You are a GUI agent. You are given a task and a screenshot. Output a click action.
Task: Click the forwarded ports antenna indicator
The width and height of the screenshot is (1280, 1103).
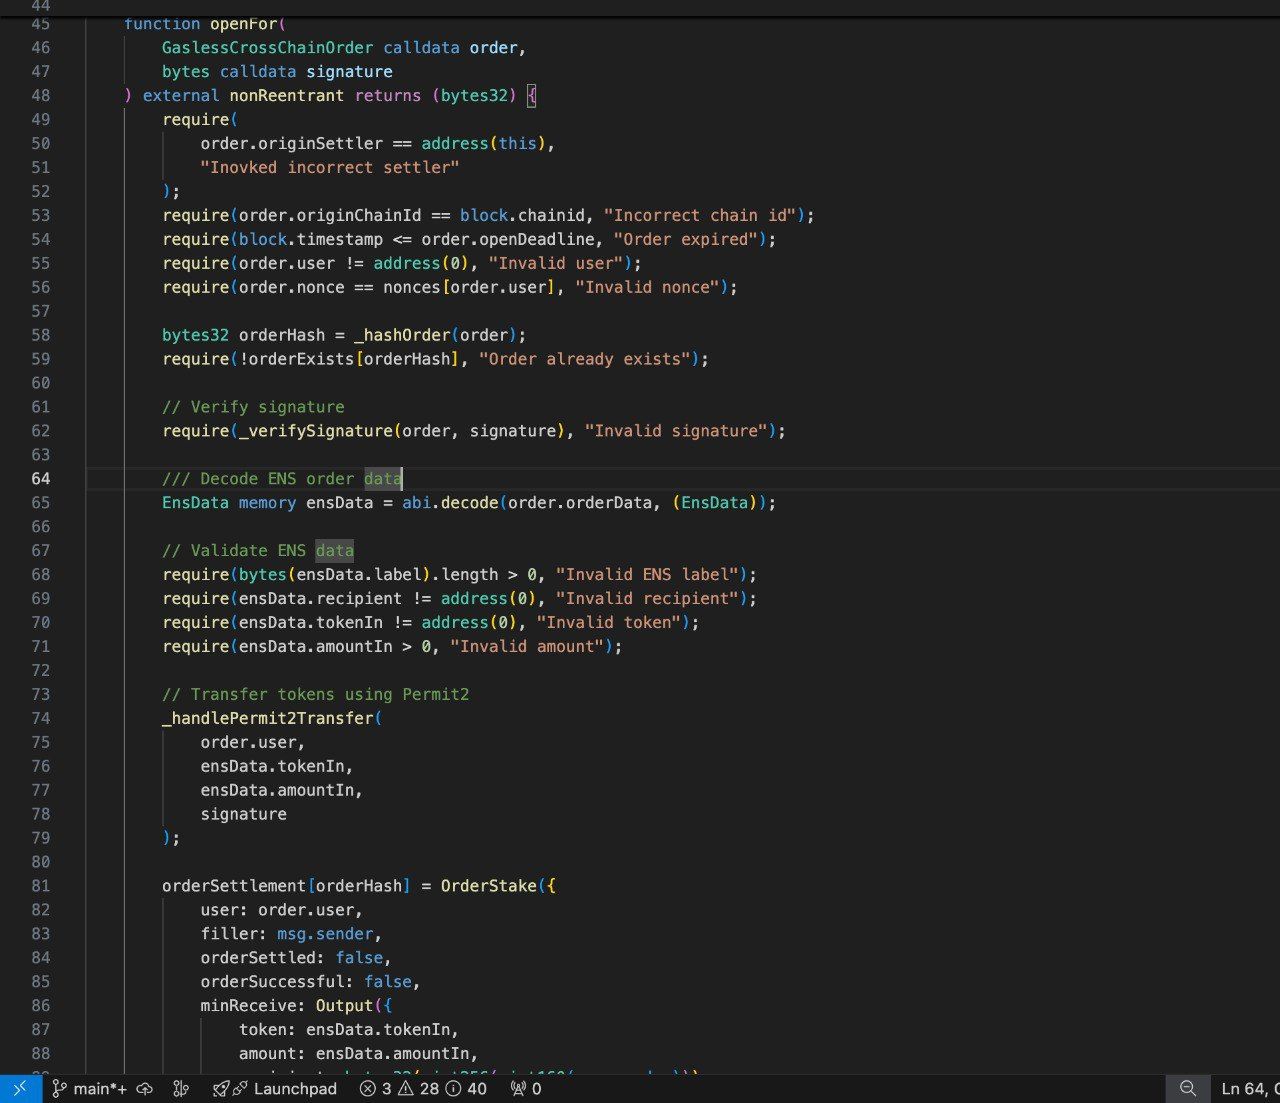coord(526,1089)
